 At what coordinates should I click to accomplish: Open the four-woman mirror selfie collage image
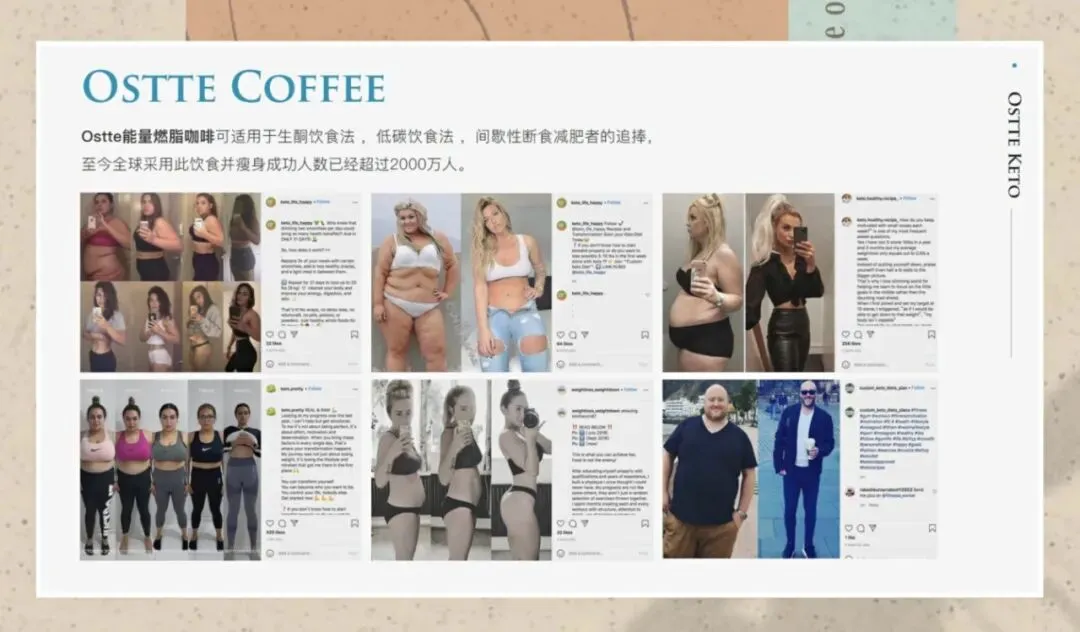(171, 282)
